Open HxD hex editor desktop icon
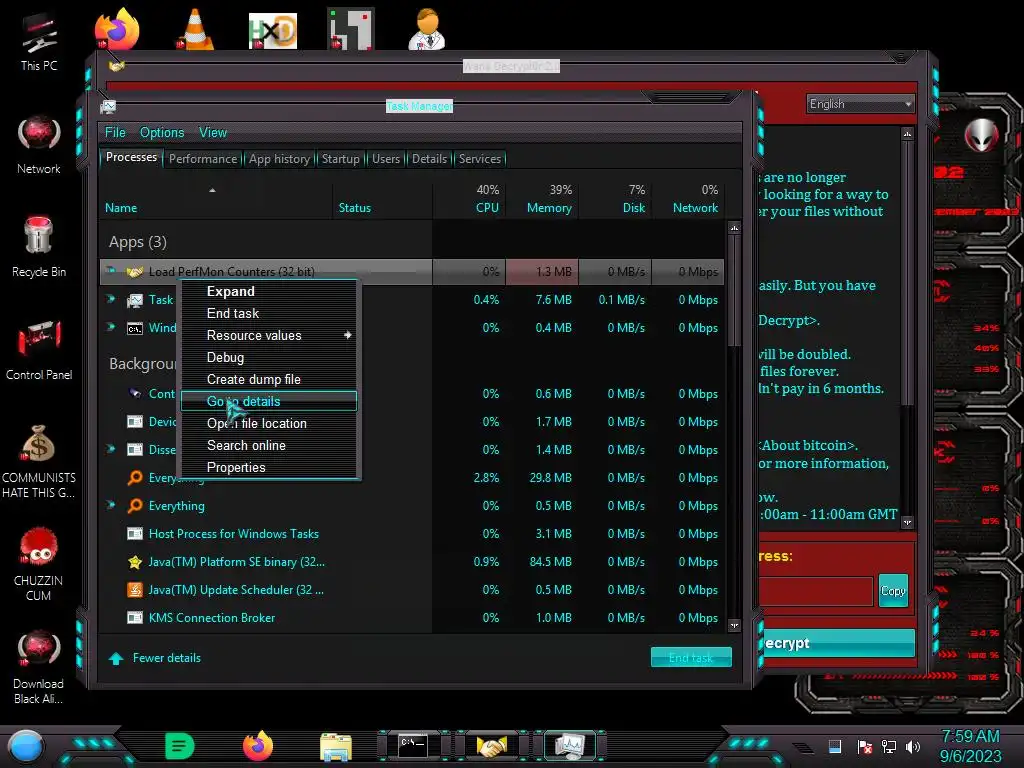The width and height of the screenshot is (1024, 768). point(273,30)
